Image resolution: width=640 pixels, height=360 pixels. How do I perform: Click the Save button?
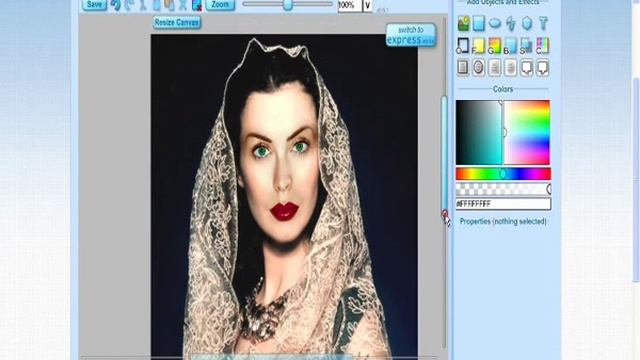[x=94, y=4]
